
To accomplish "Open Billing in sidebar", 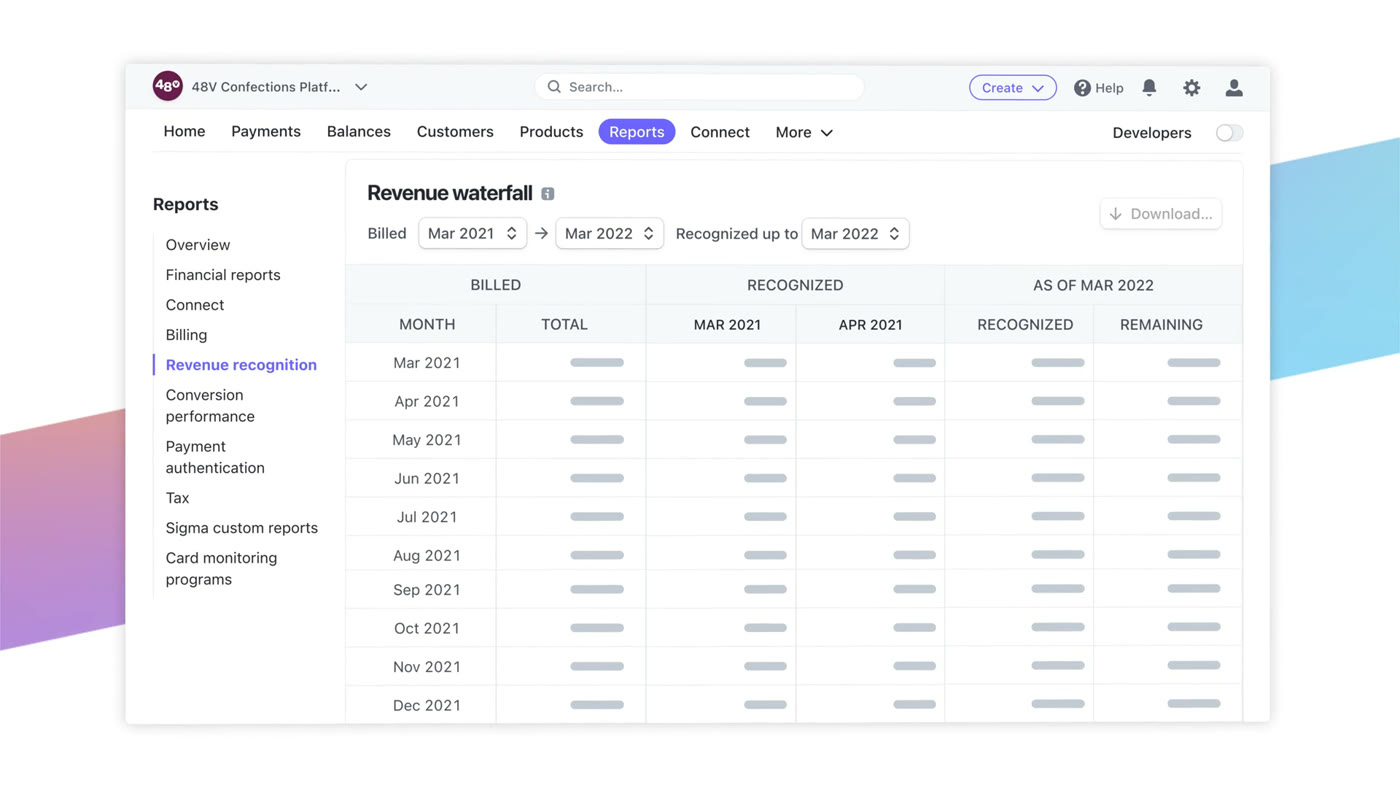I will [x=186, y=335].
